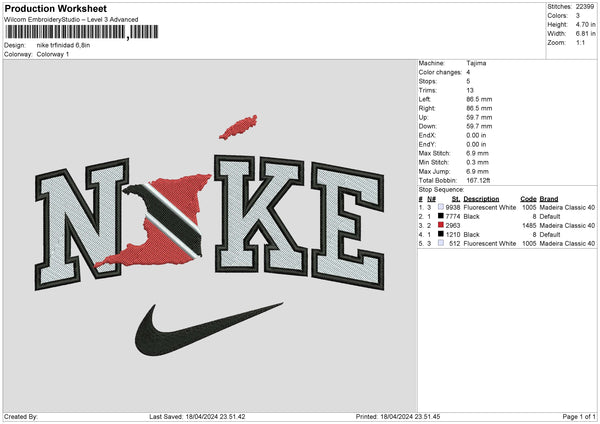Click stitch count 7774 in stop row 2
The image size is (600, 424).
click(453, 217)
